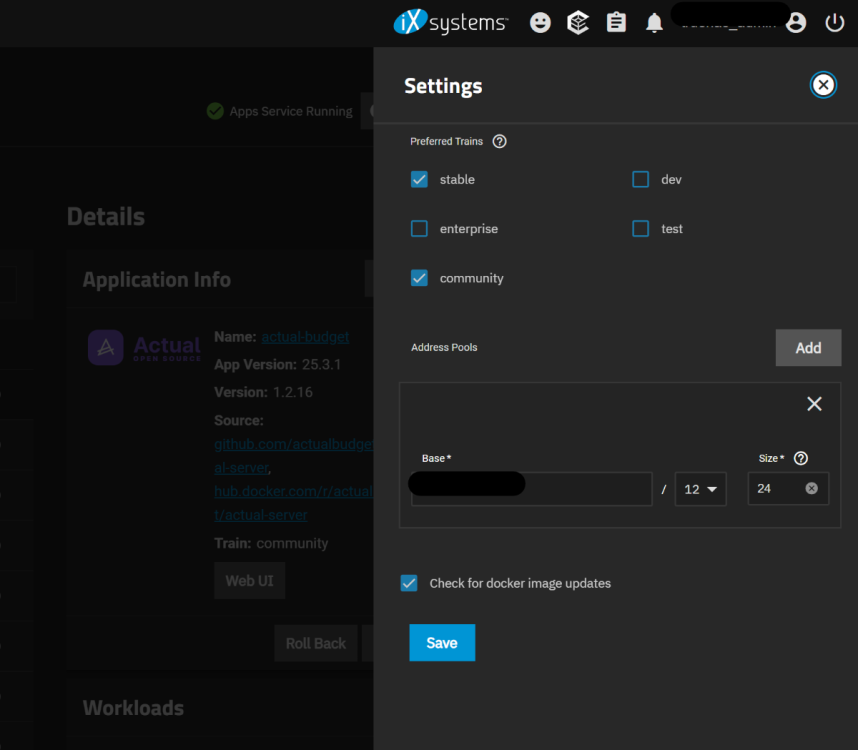Click the power button icon
This screenshot has height=750, width=858.
pyautogui.click(x=835, y=23)
